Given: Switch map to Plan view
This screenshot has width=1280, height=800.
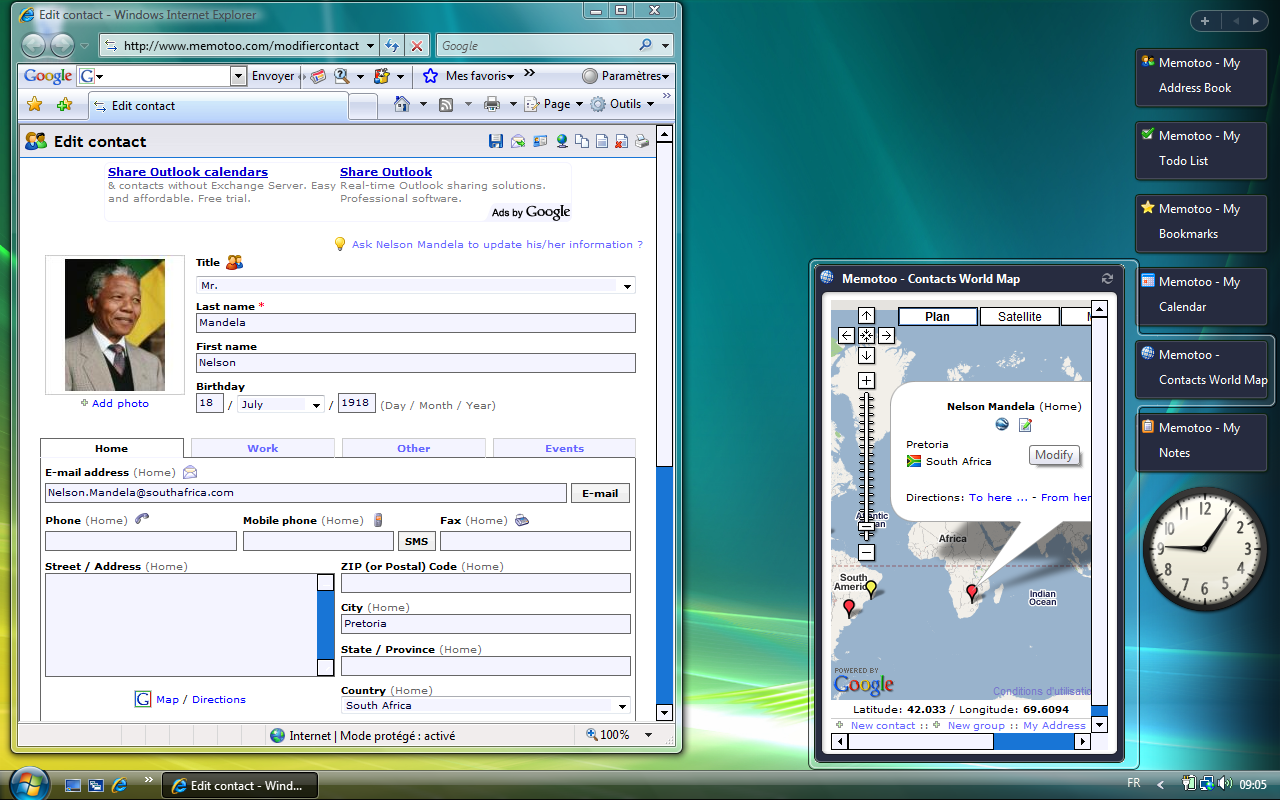Looking at the screenshot, I should click(x=938, y=317).
